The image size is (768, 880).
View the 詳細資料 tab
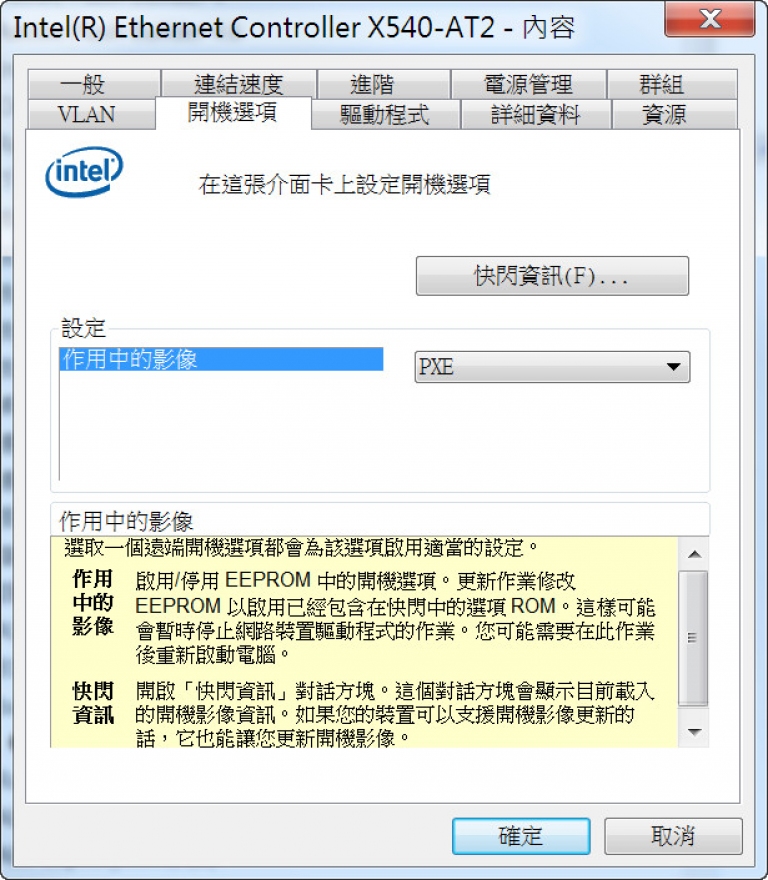point(536,114)
